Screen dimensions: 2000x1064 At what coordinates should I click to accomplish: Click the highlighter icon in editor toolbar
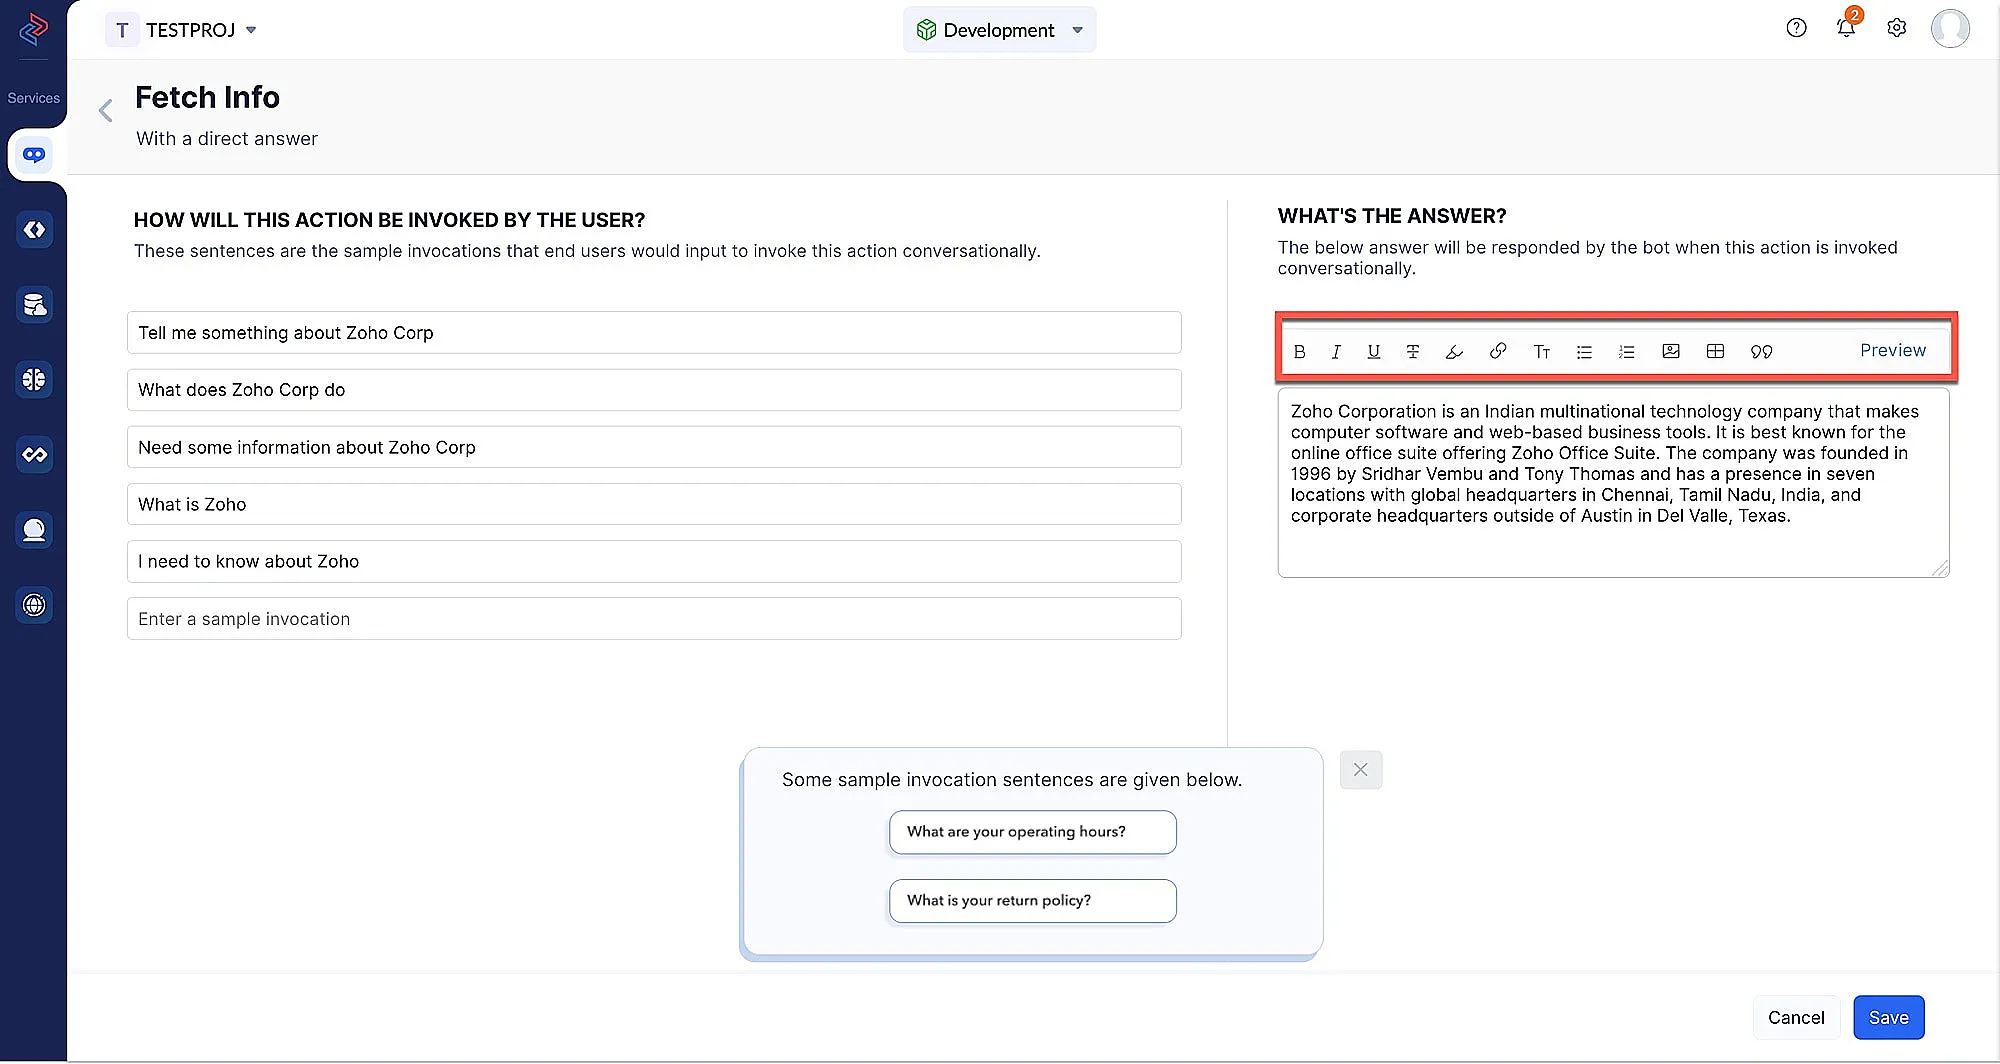pos(1454,352)
